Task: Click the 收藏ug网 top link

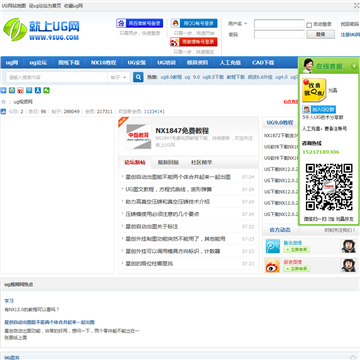Action: click(73, 6)
